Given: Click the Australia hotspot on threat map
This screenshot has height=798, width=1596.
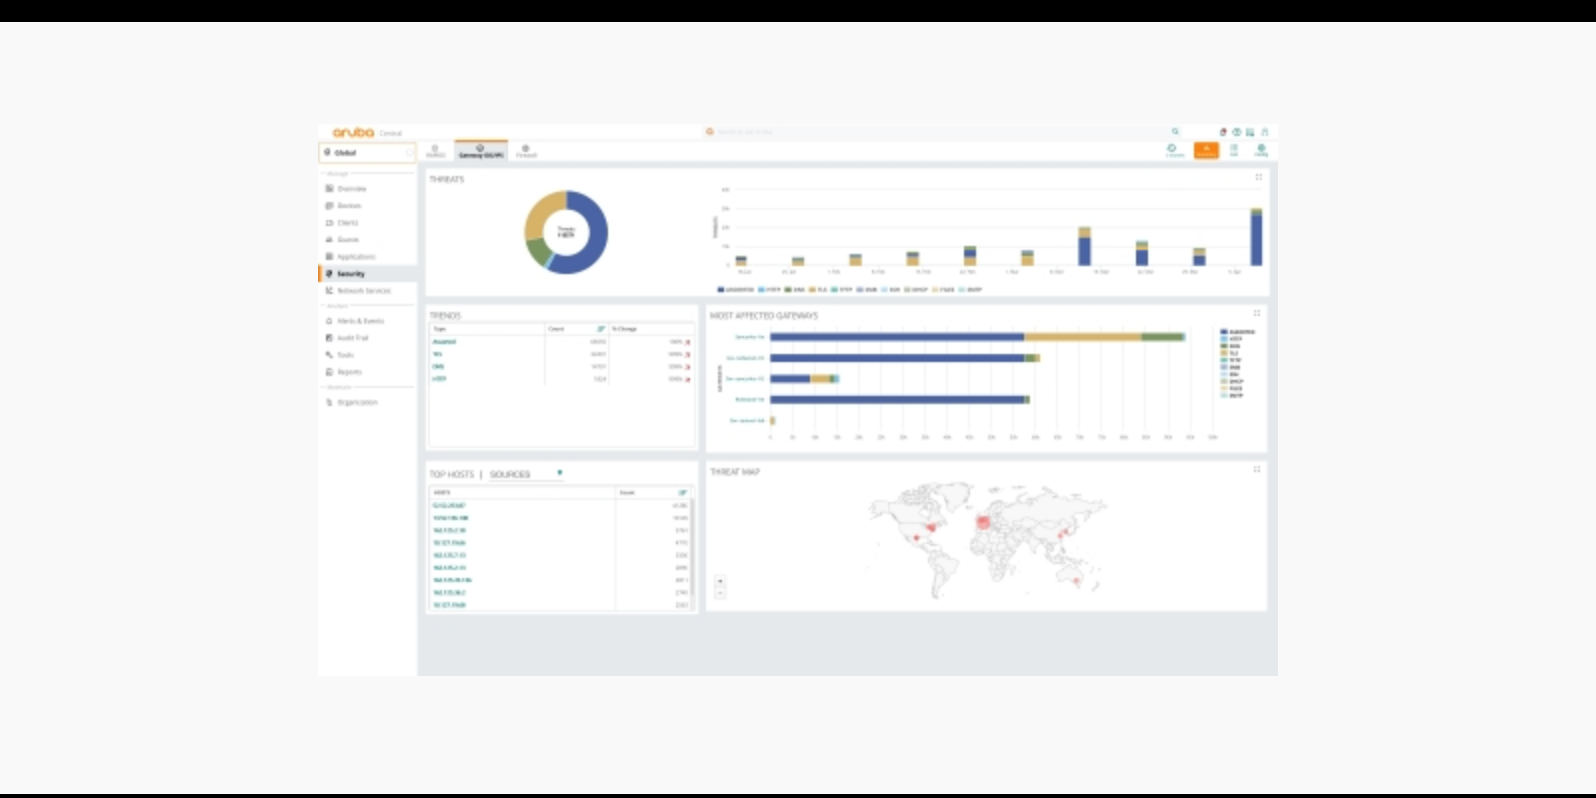Looking at the screenshot, I should point(1076,581).
